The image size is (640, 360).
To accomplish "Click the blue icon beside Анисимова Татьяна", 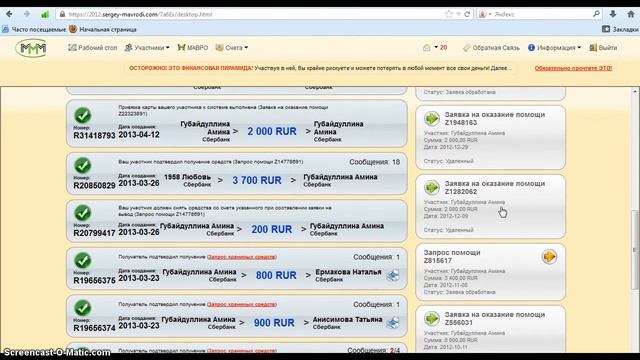I will pyautogui.click(x=393, y=323).
